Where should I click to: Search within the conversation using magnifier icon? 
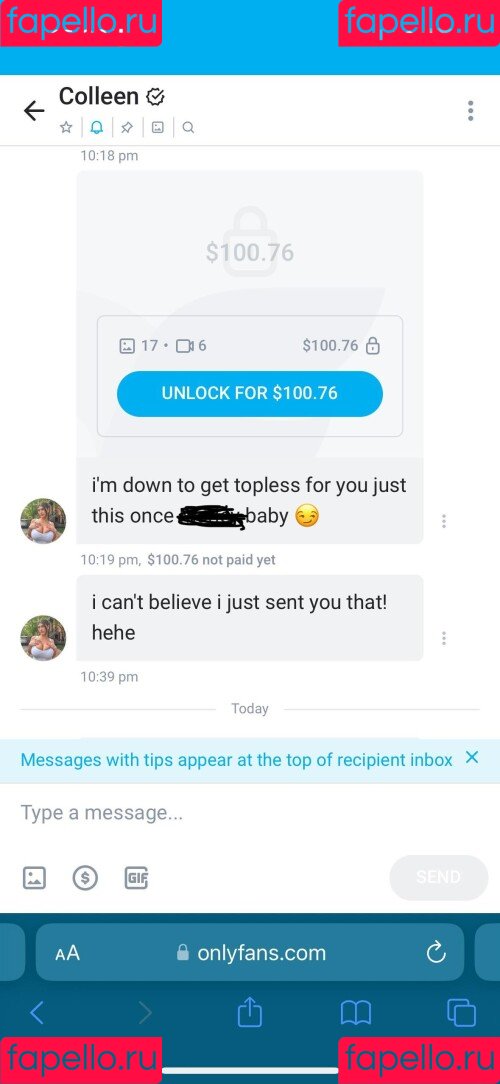(188, 127)
